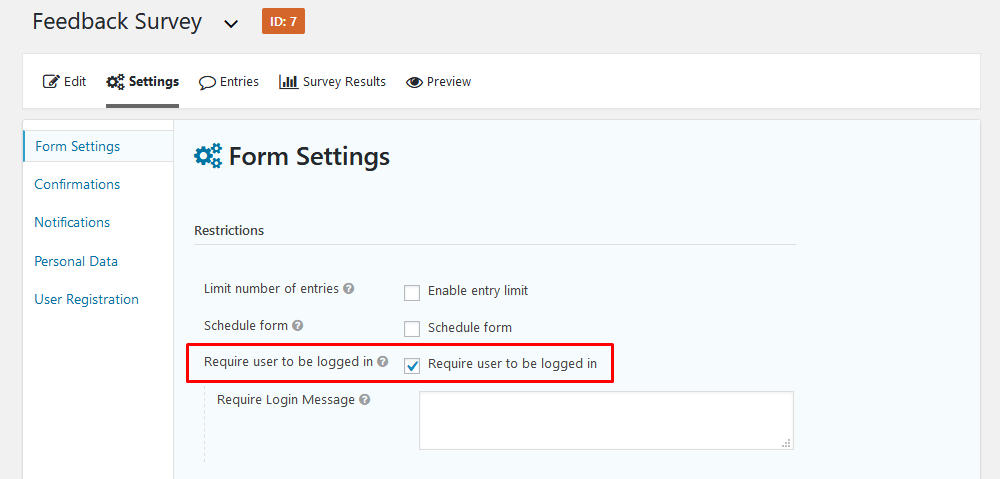Open the Entries tab
This screenshot has height=479, width=1000.
[229, 82]
